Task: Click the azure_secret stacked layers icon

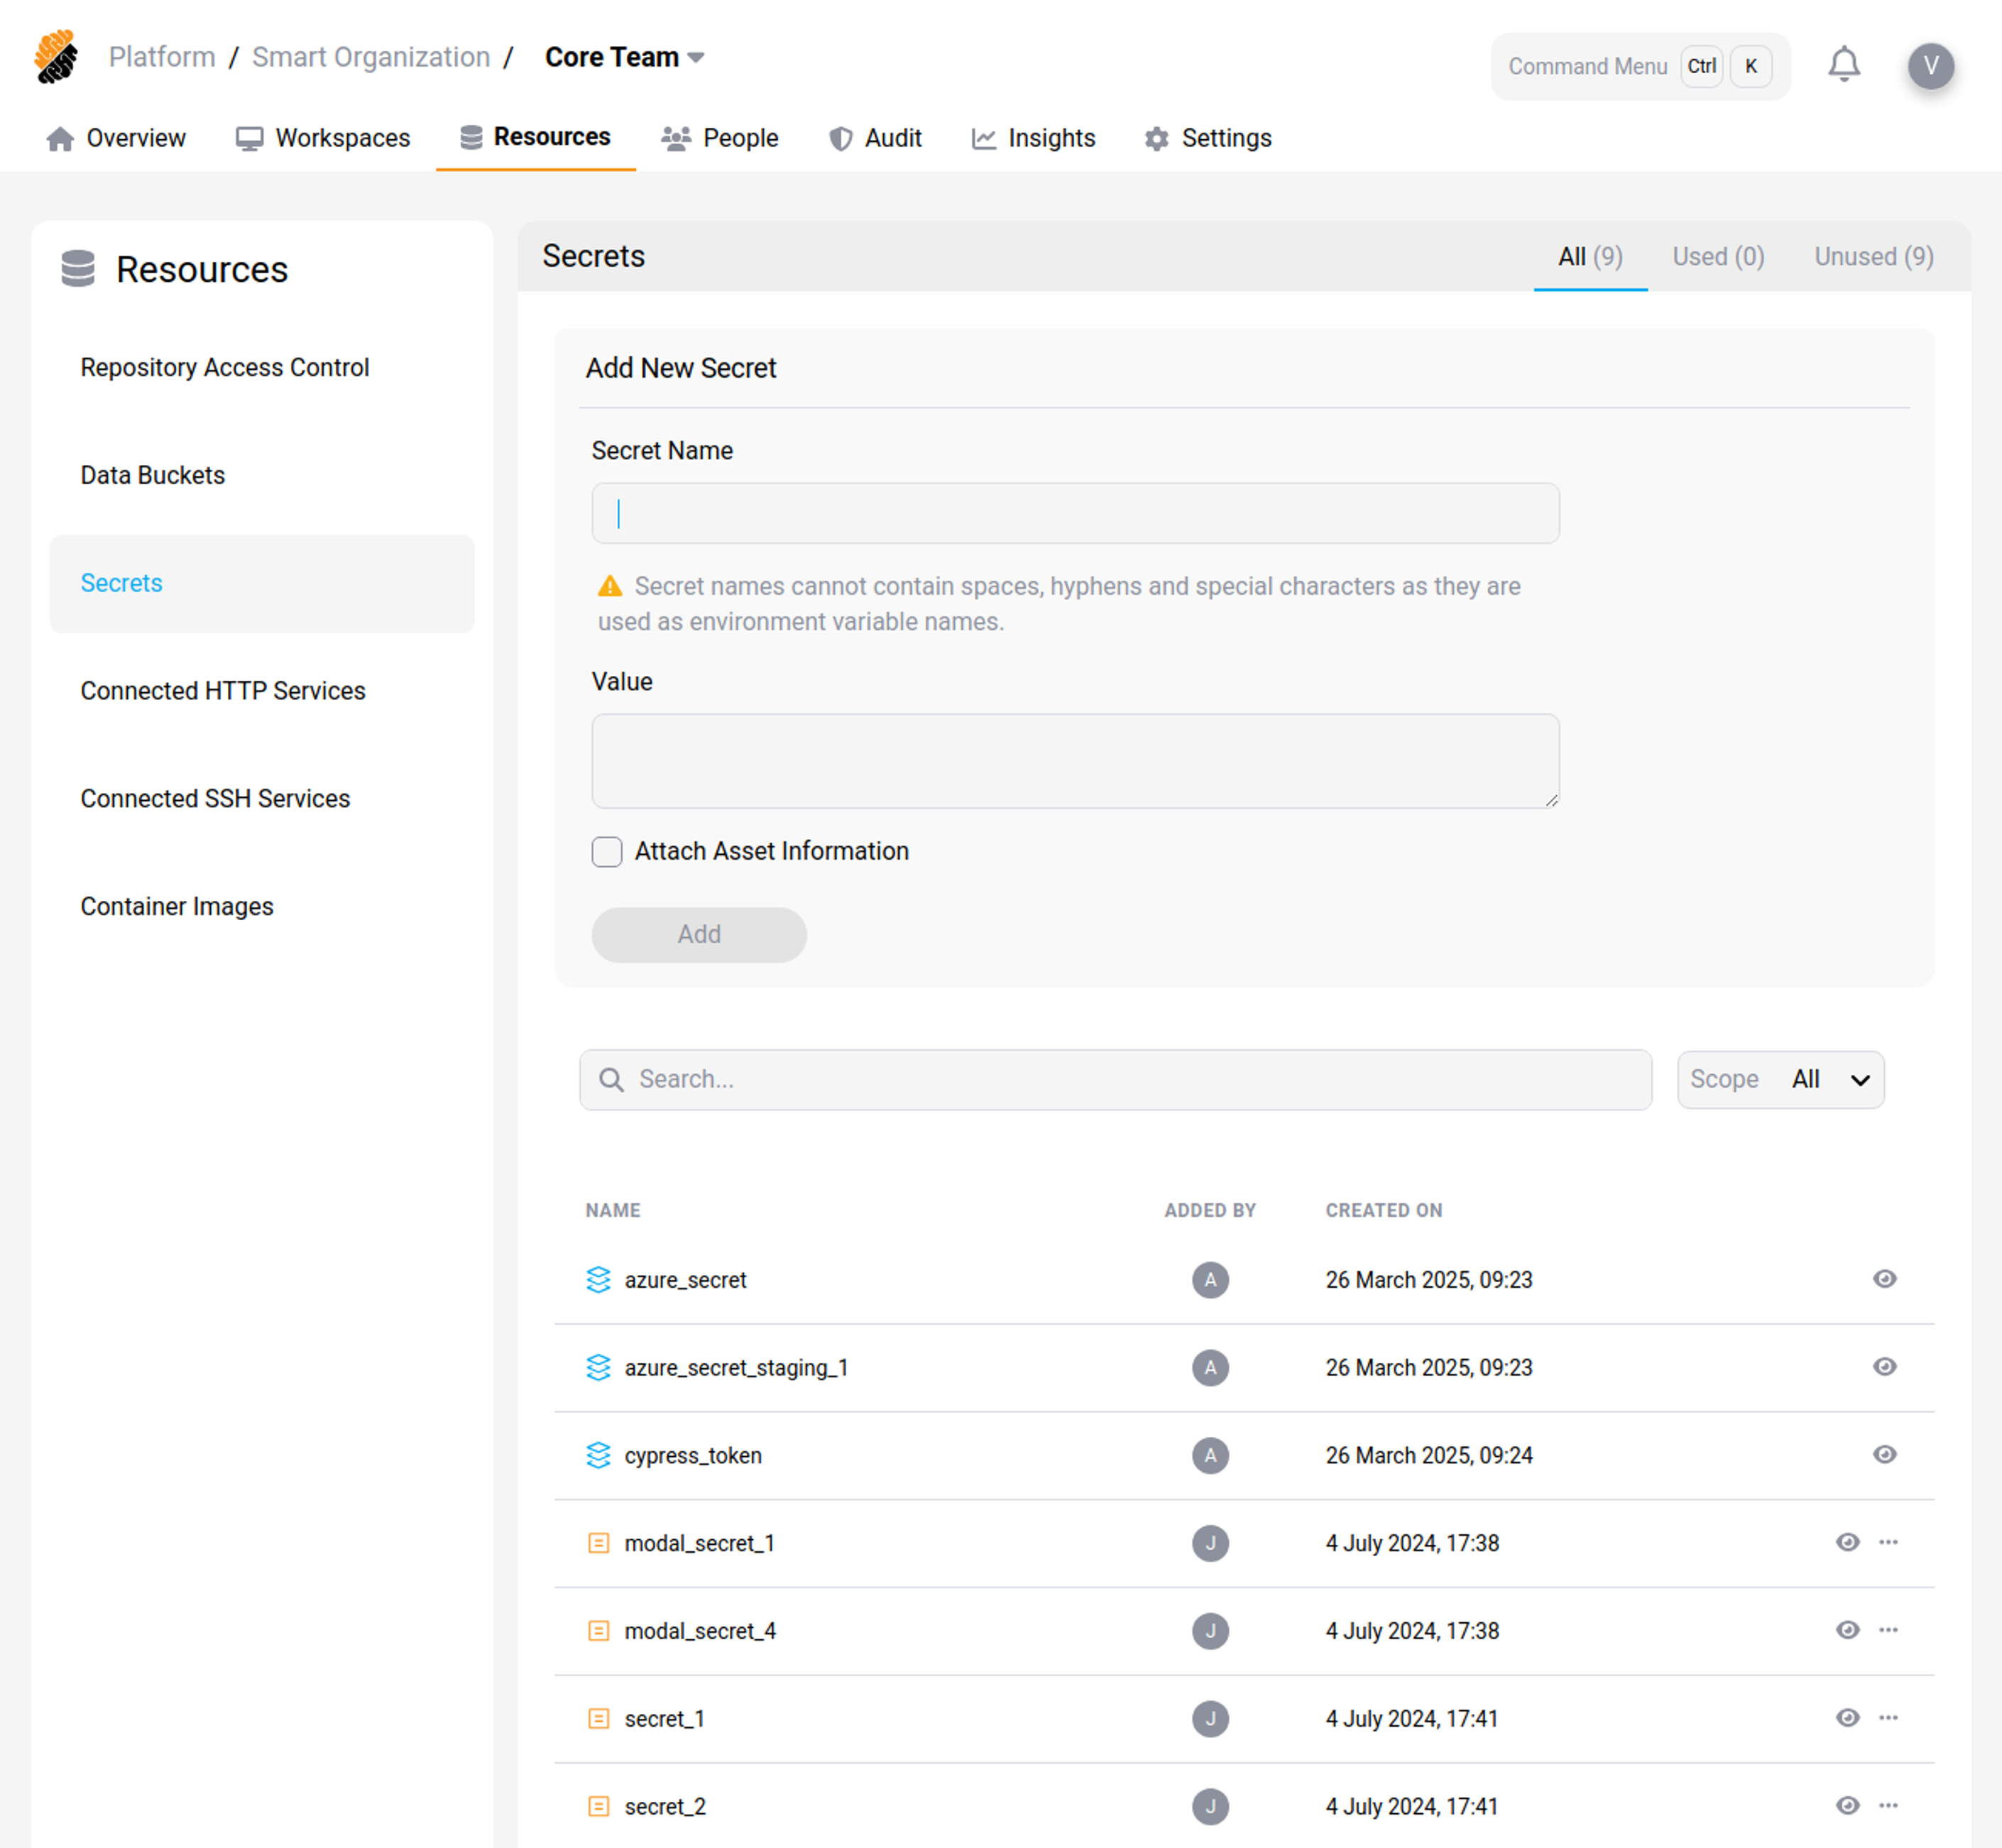Action: tap(598, 1279)
